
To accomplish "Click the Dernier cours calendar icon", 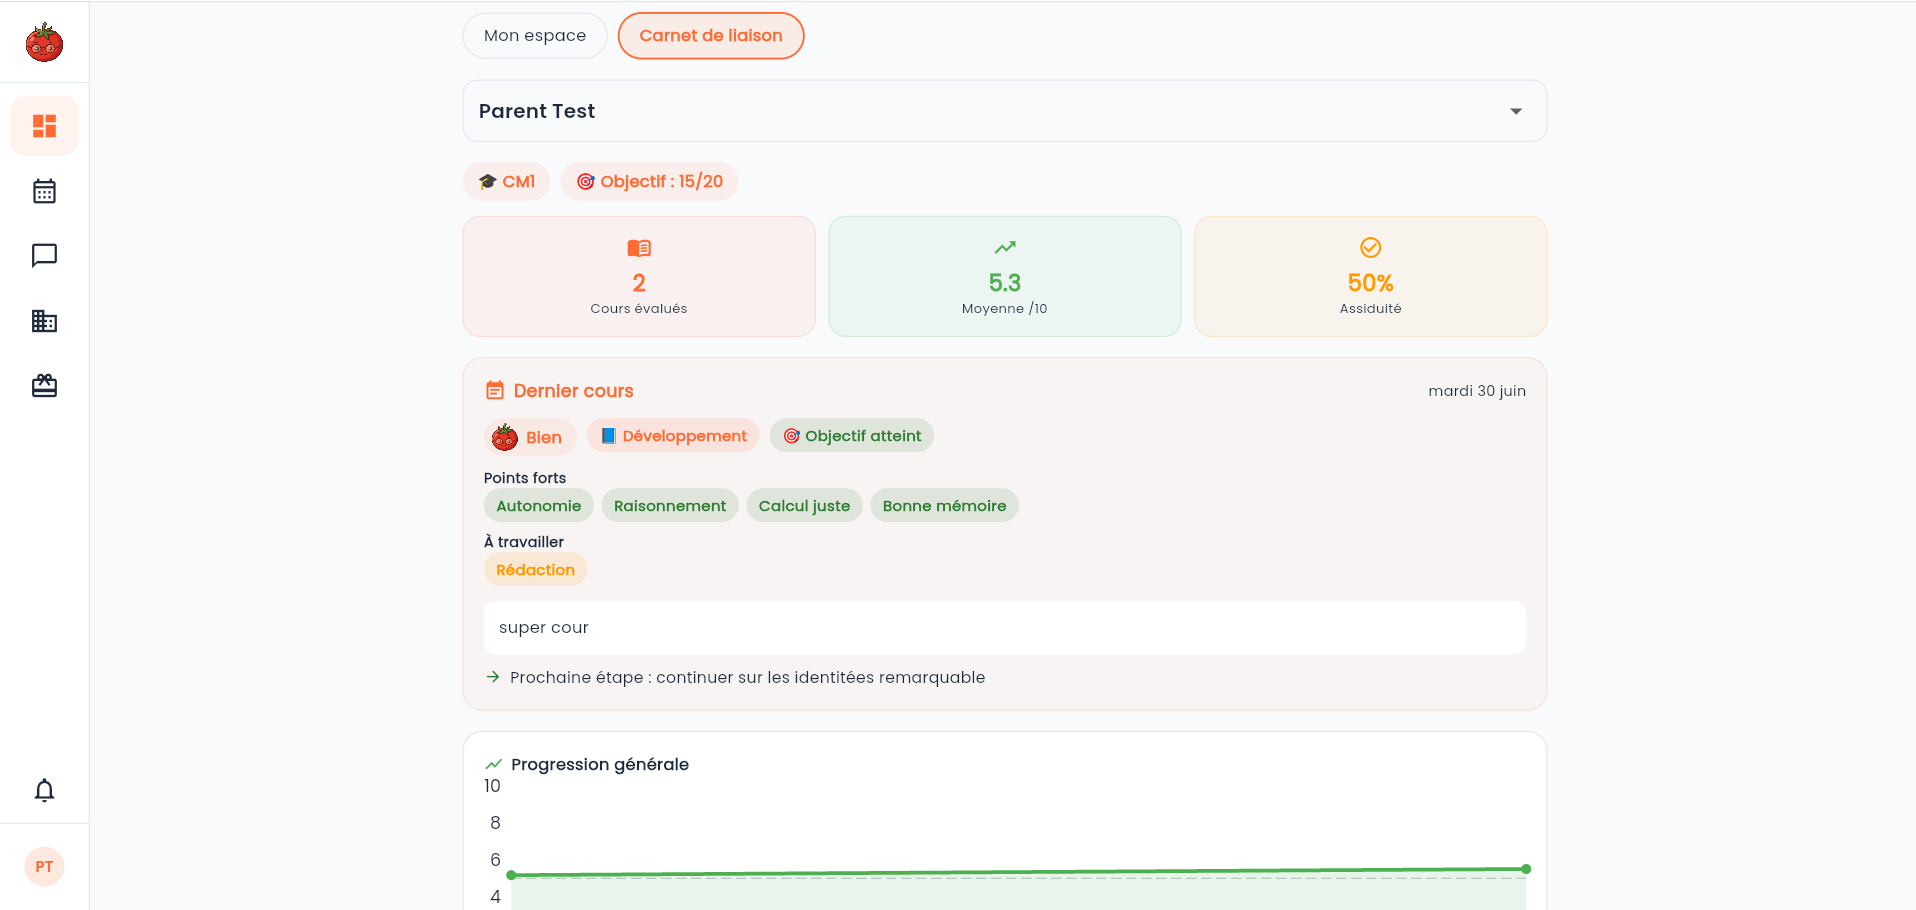I will [495, 390].
